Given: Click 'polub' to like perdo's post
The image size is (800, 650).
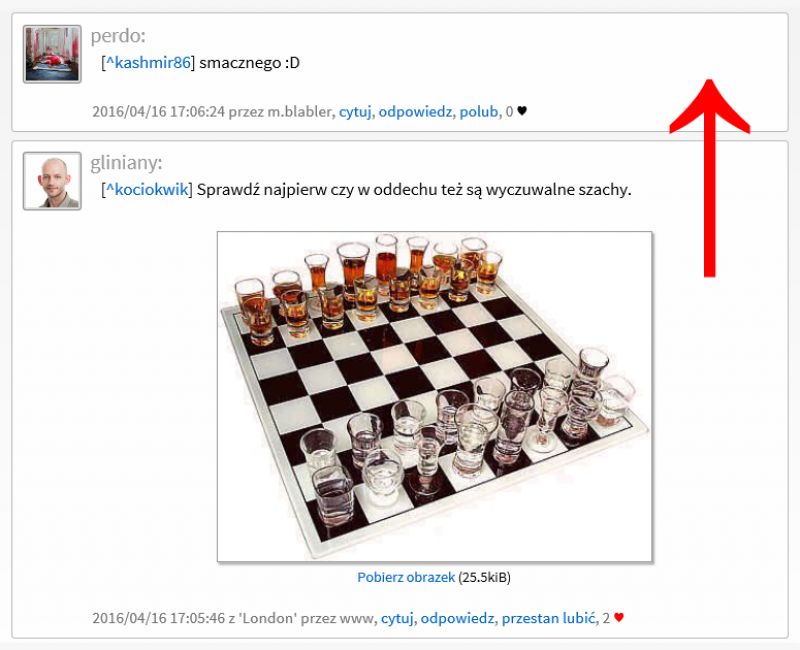Looking at the screenshot, I should tap(479, 112).
